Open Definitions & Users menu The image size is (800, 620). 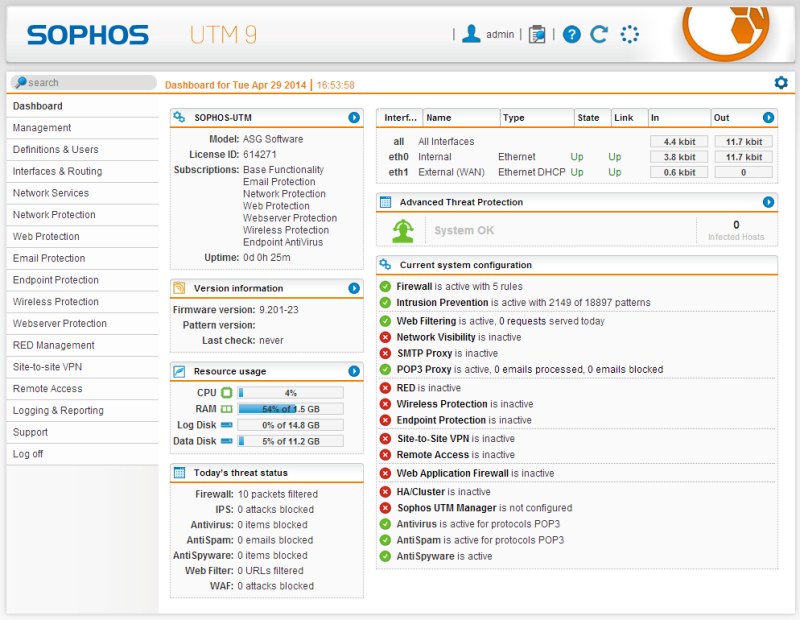[x=82, y=150]
